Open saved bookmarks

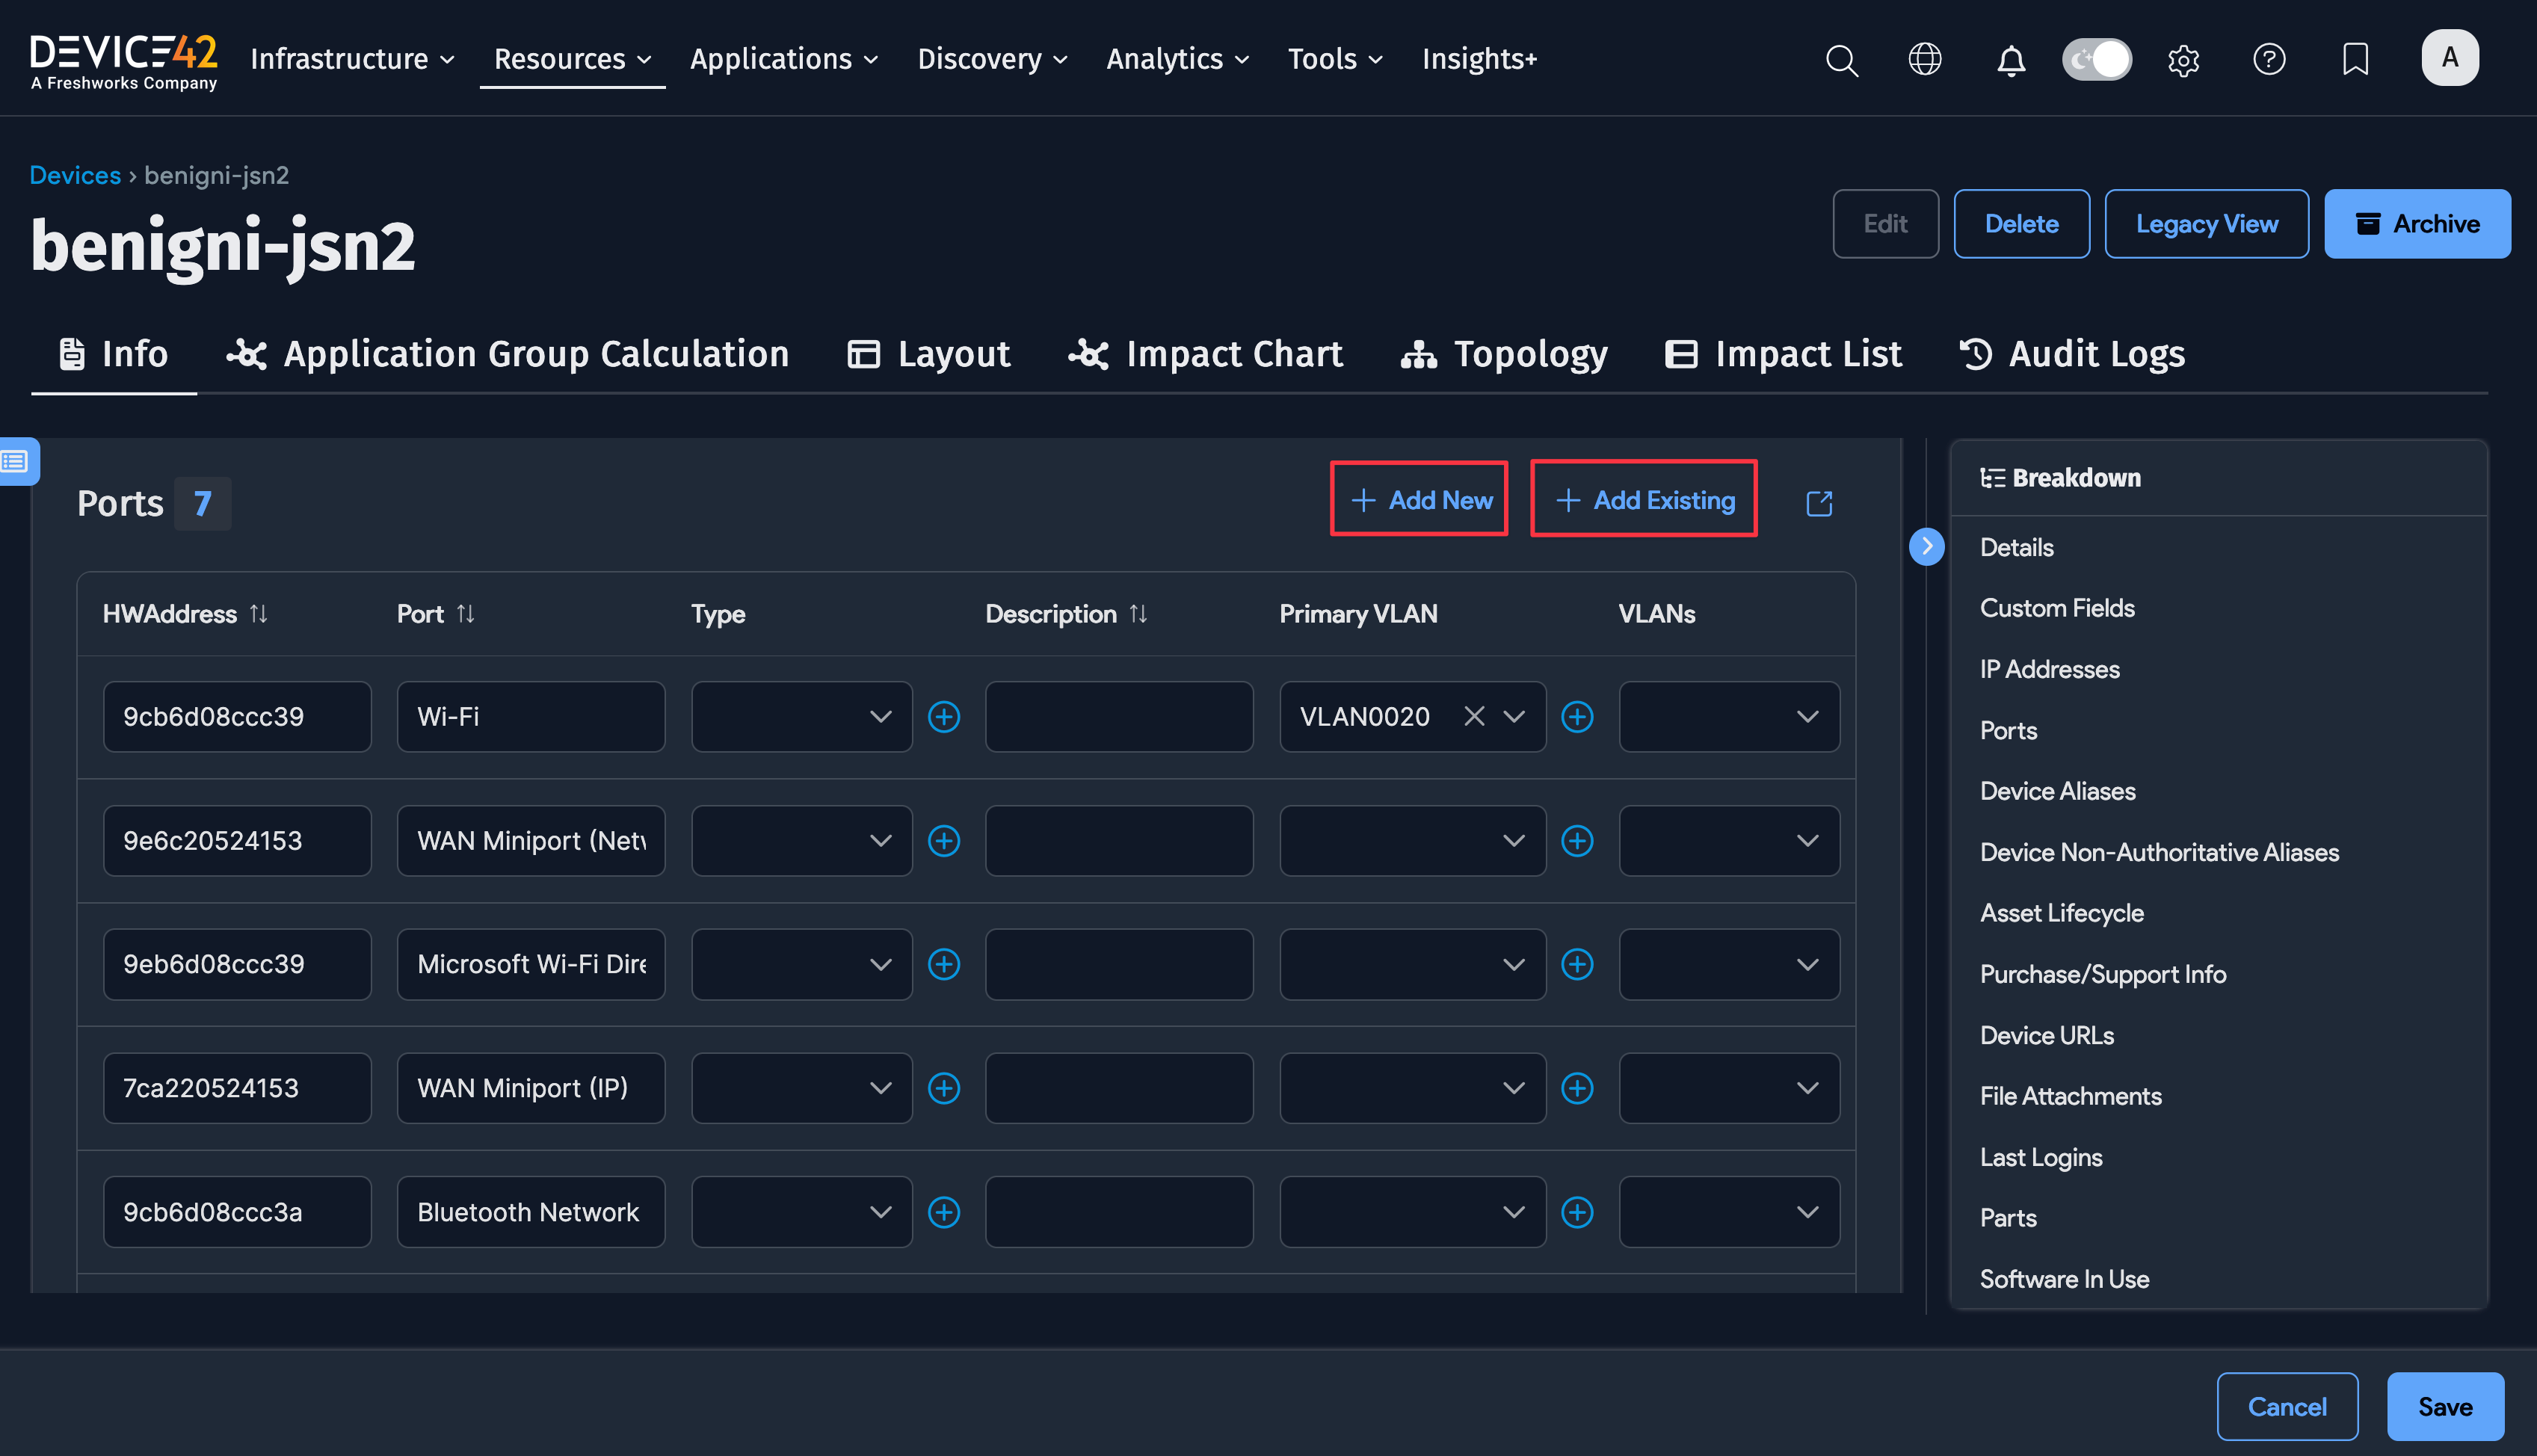point(2356,60)
